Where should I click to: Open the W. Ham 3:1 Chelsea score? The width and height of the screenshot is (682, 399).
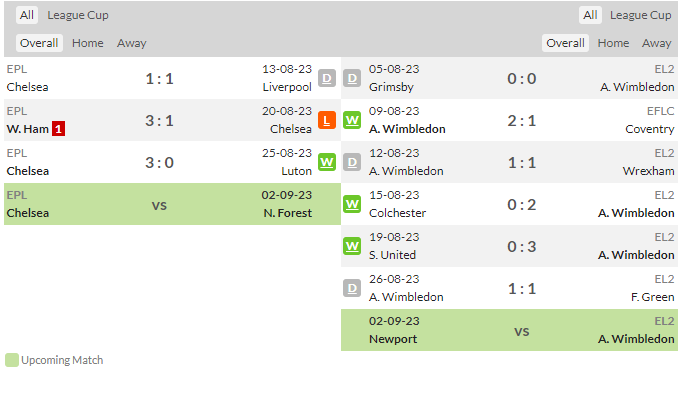point(160,121)
